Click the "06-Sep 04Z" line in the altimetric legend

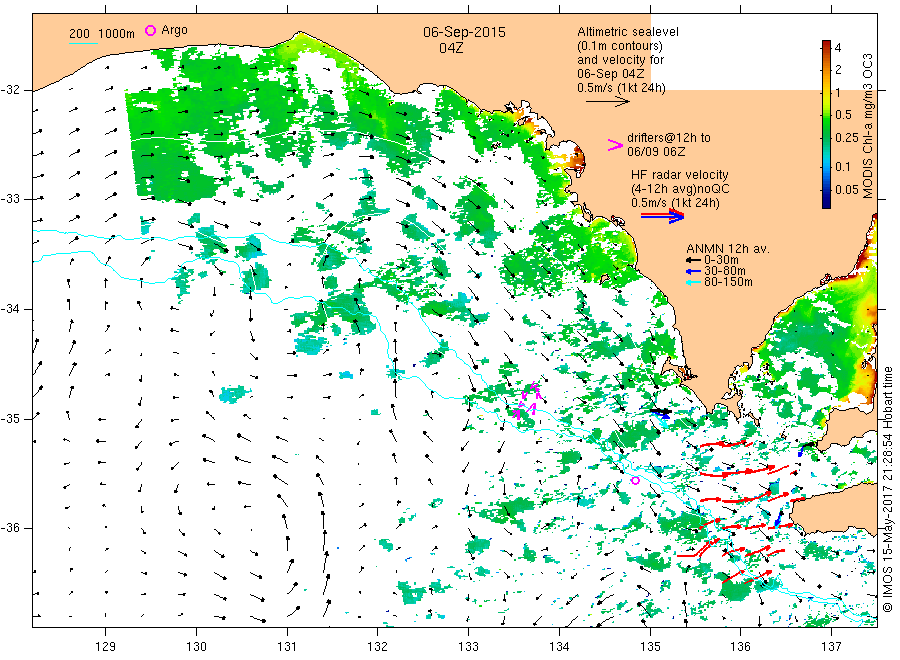[x=611, y=74]
